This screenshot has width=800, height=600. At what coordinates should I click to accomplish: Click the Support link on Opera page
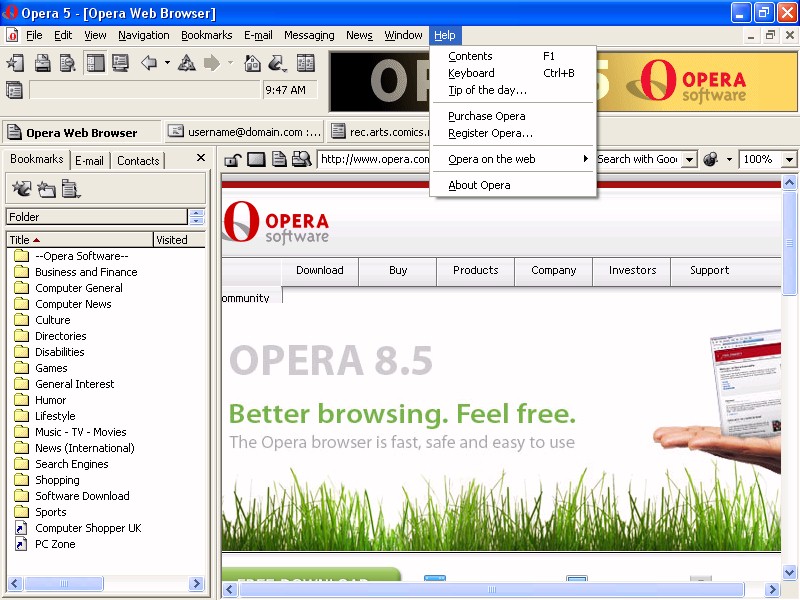pos(710,270)
